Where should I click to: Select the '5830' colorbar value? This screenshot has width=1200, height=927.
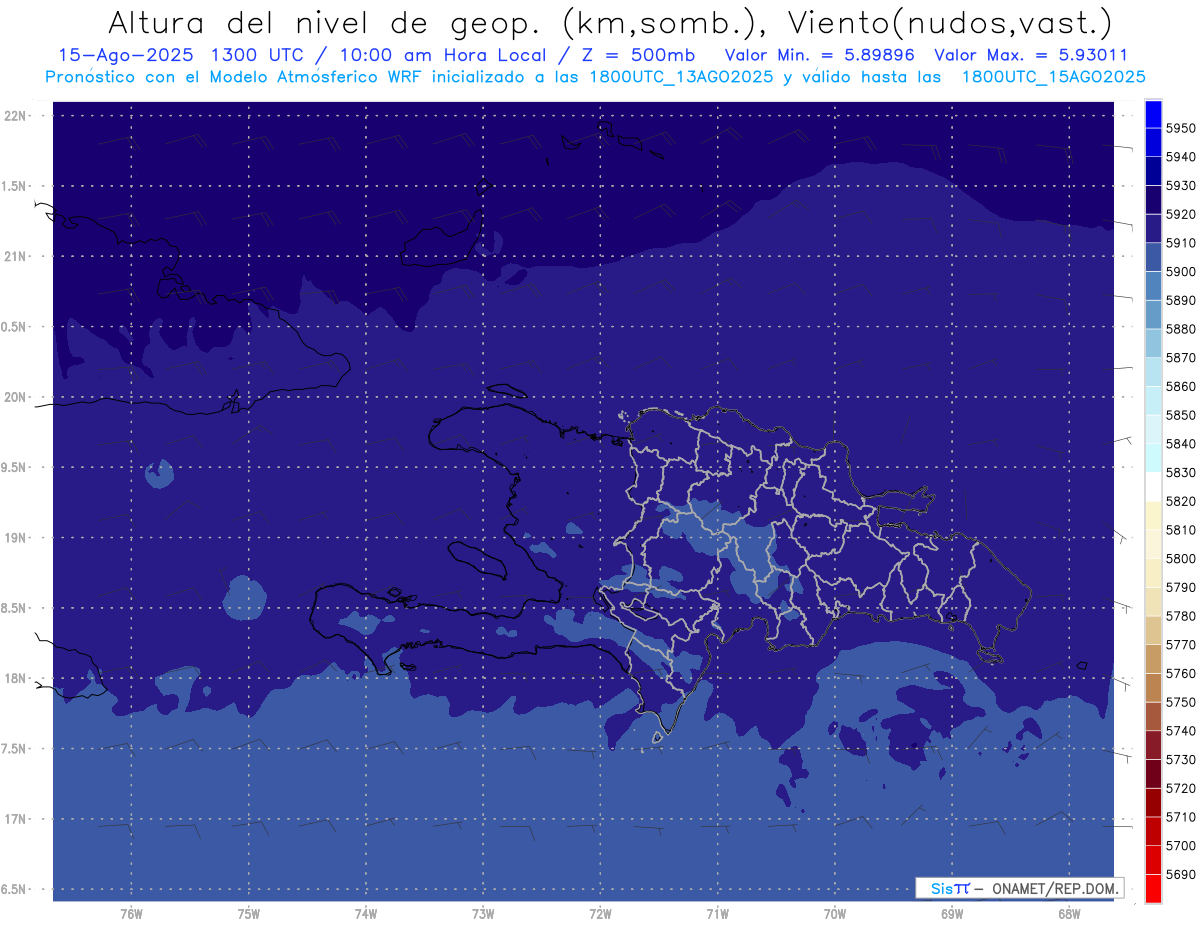[x=1181, y=473]
